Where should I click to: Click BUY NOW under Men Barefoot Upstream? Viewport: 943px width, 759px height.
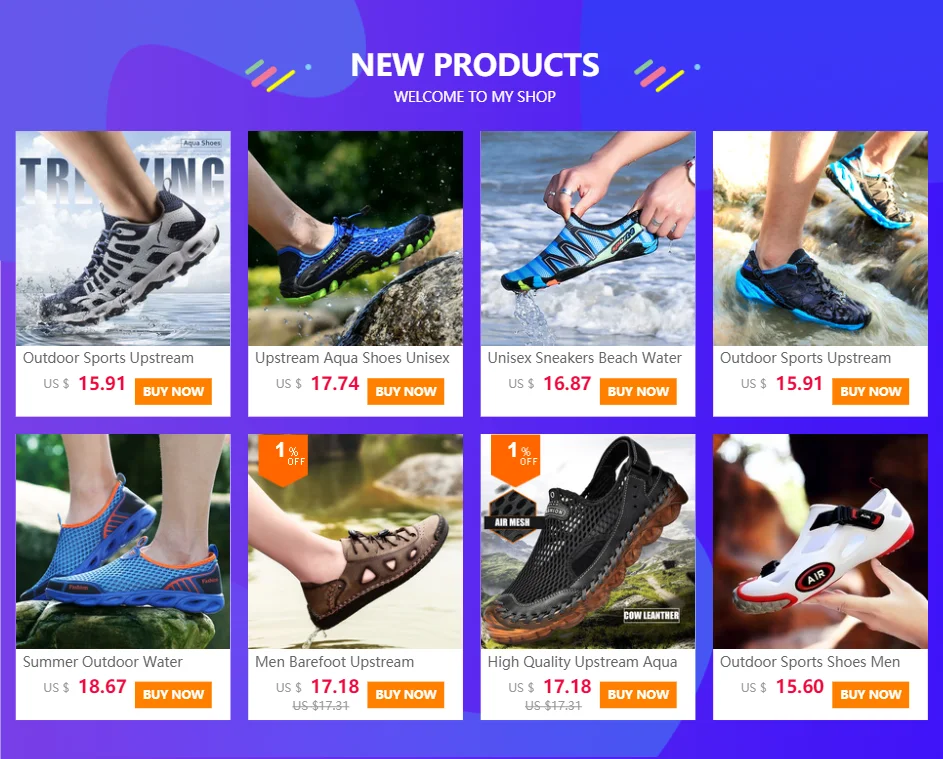coord(405,695)
